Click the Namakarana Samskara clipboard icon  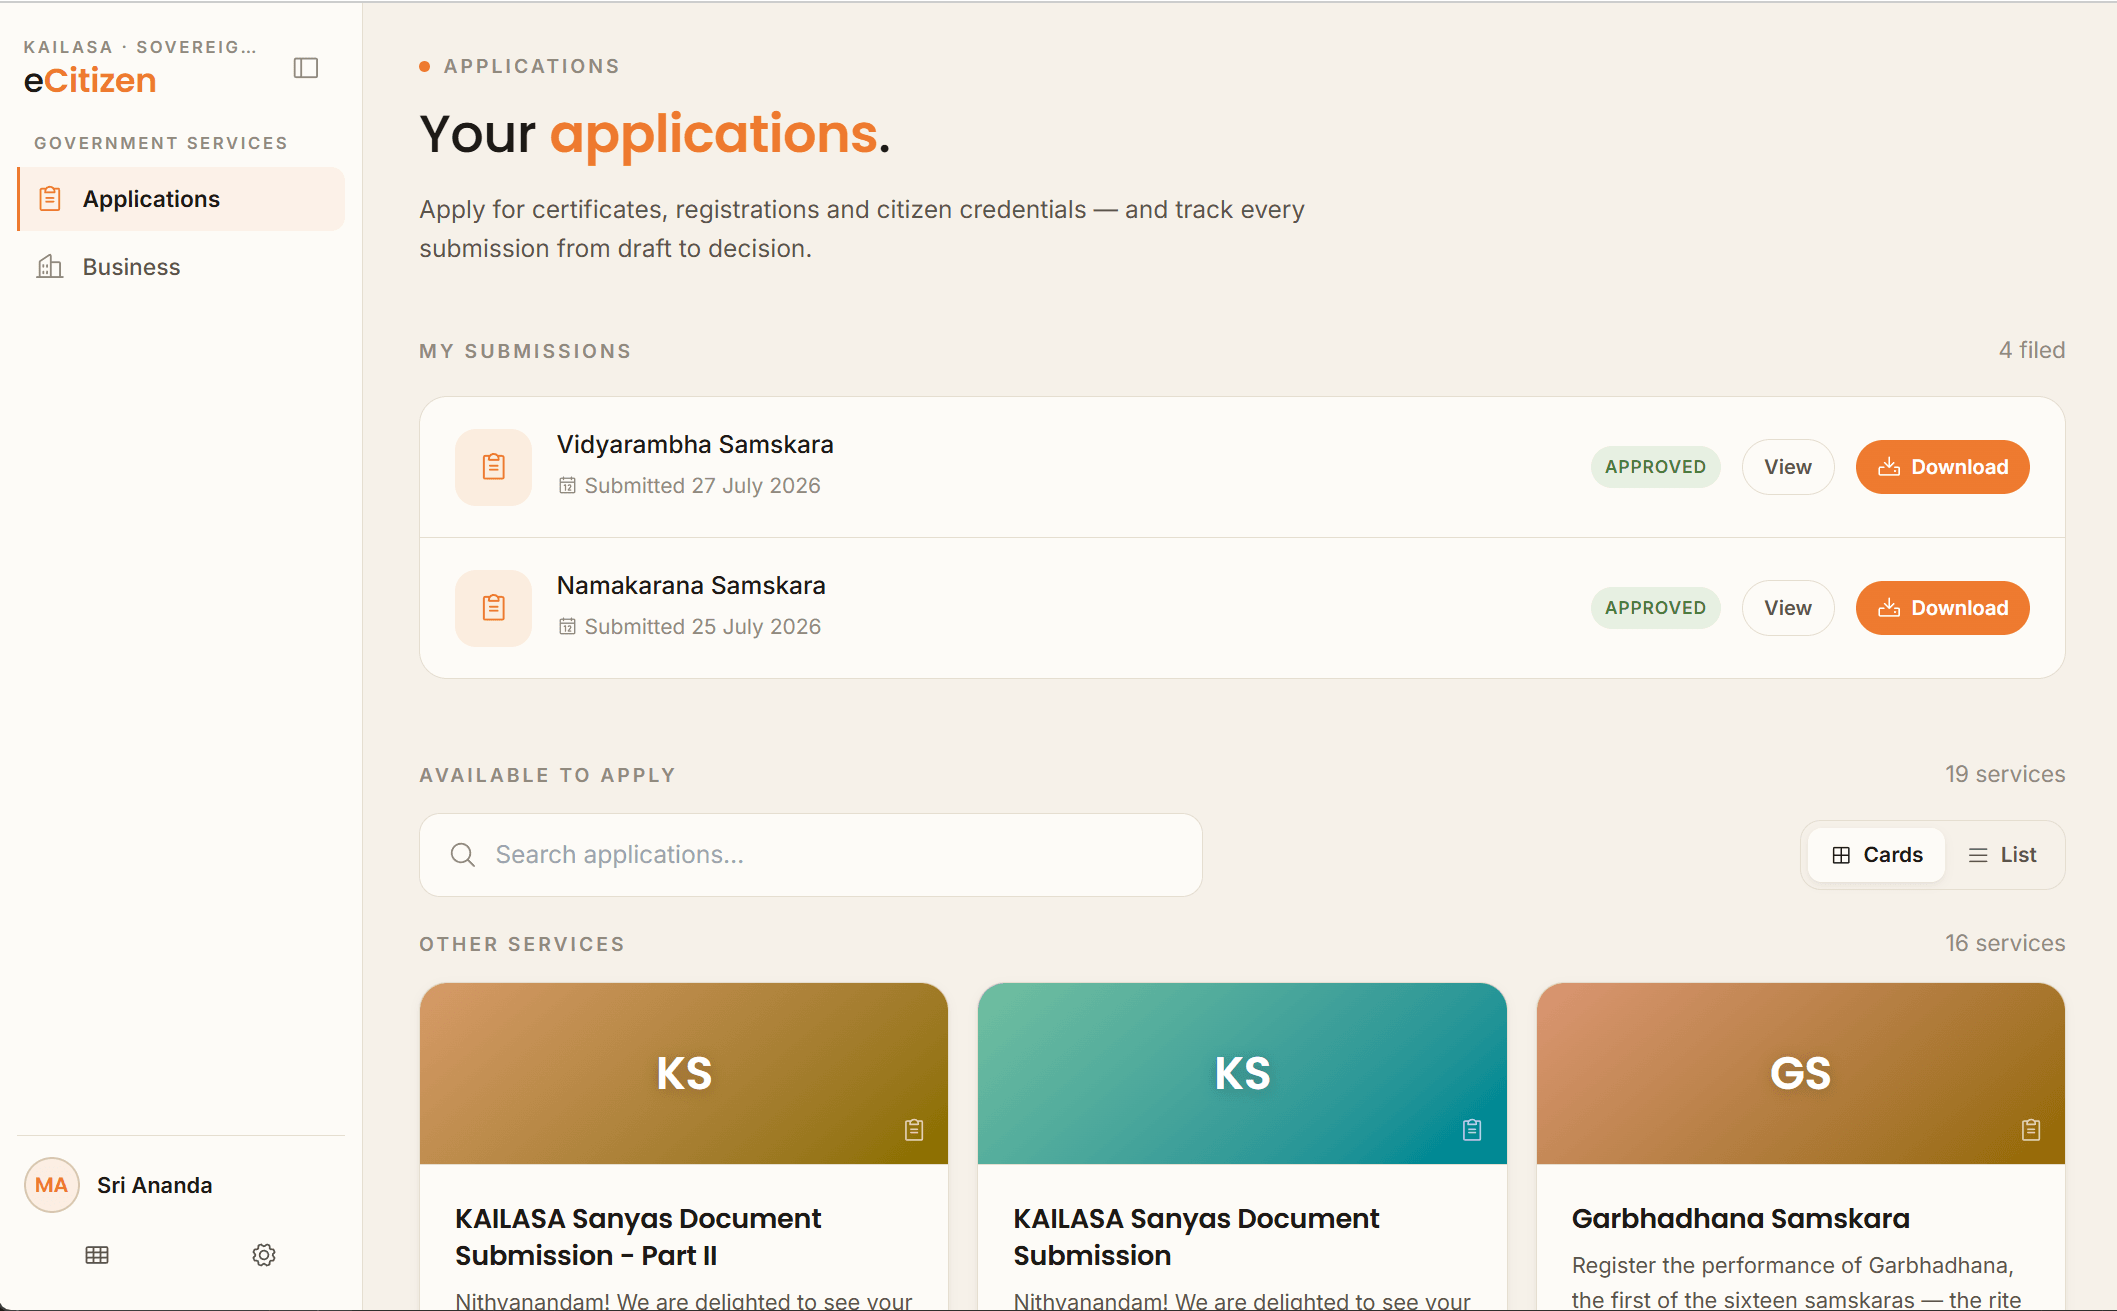[x=493, y=608]
